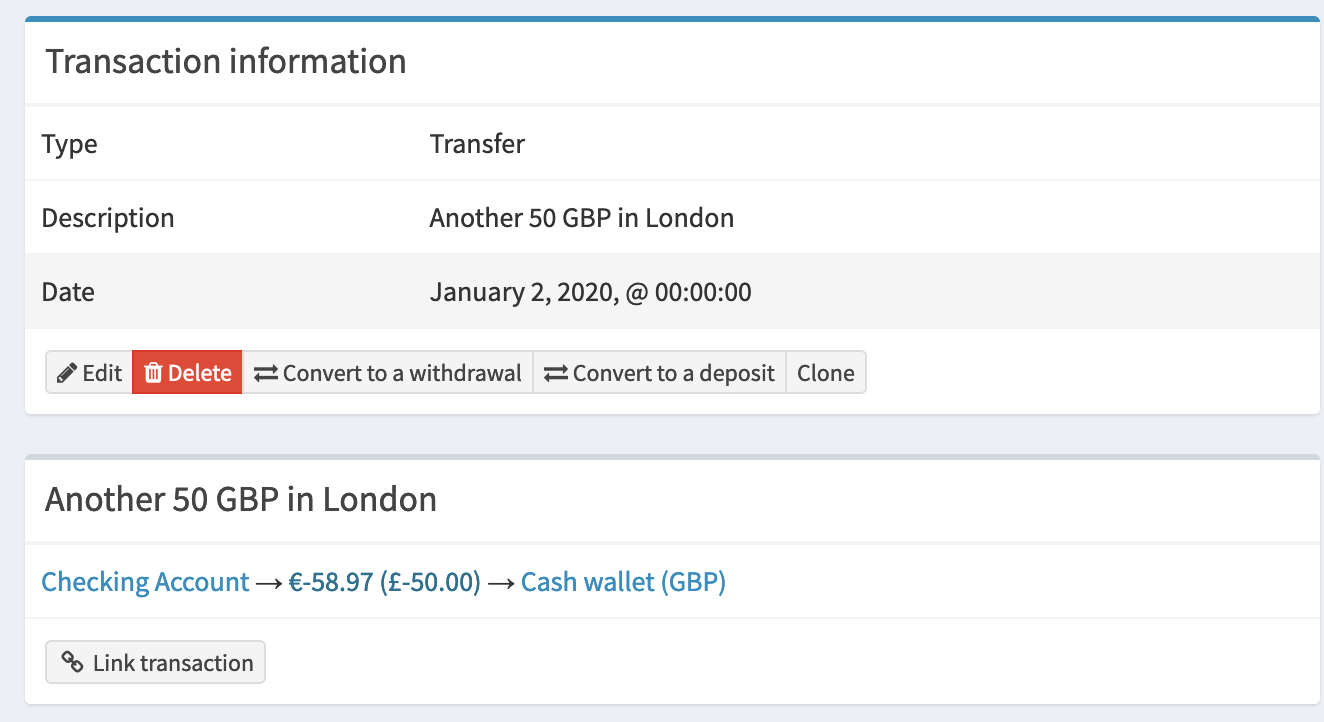This screenshot has height=722, width=1324.
Task: Click the January 2, 2020 date text
Action: pos(590,291)
